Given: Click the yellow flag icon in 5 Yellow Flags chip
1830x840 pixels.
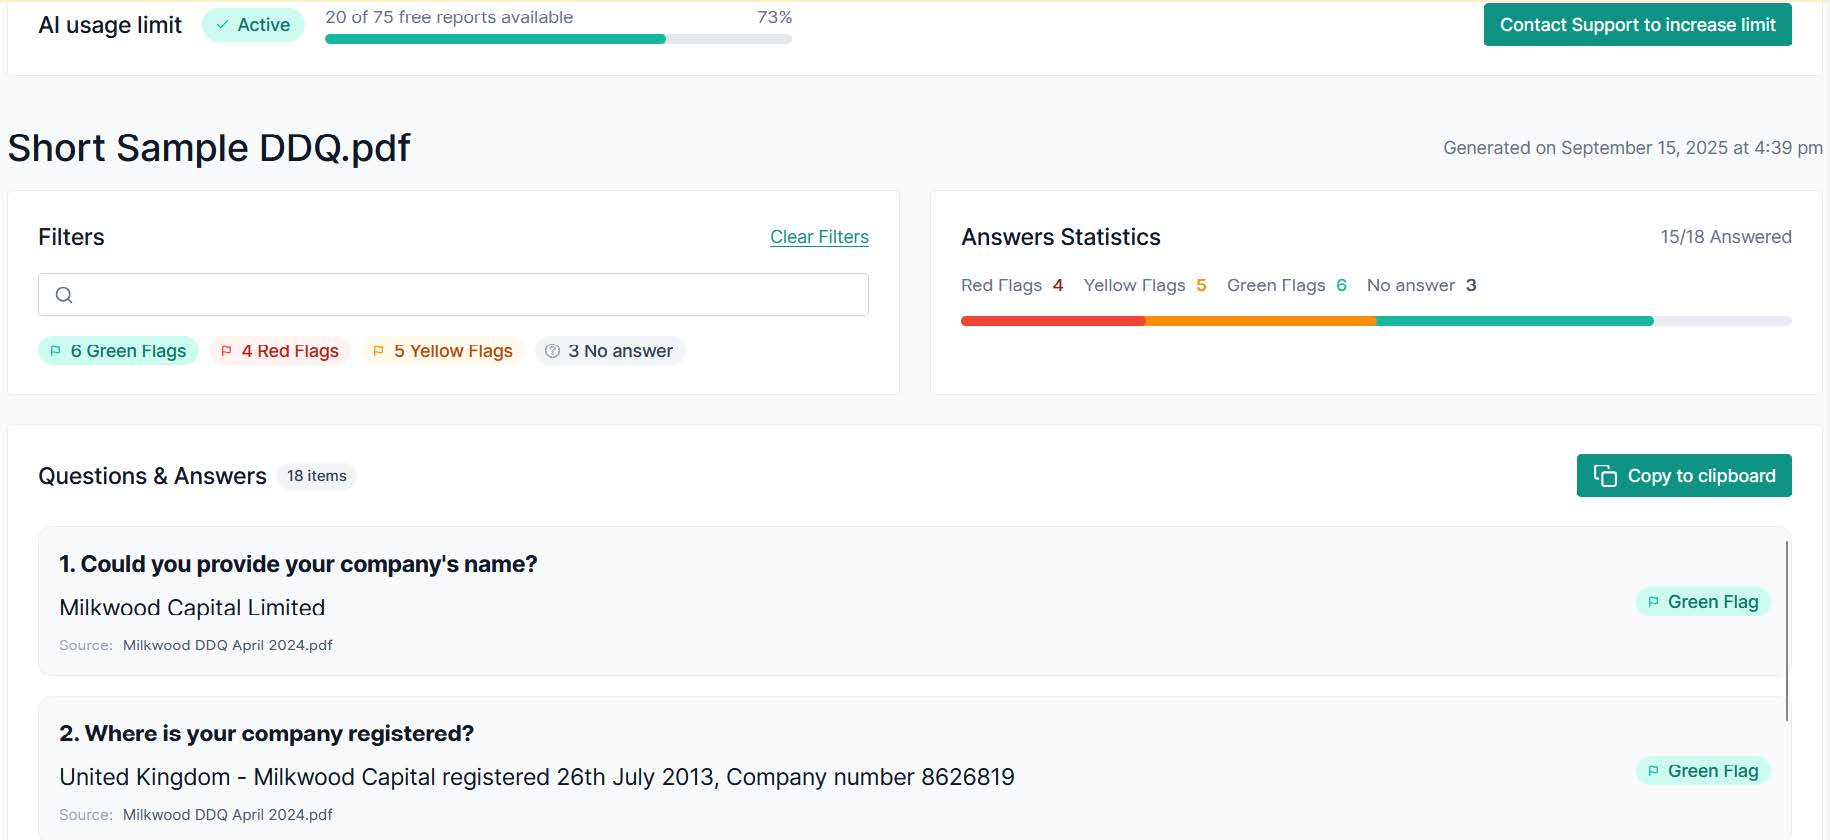Looking at the screenshot, I should (379, 351).
